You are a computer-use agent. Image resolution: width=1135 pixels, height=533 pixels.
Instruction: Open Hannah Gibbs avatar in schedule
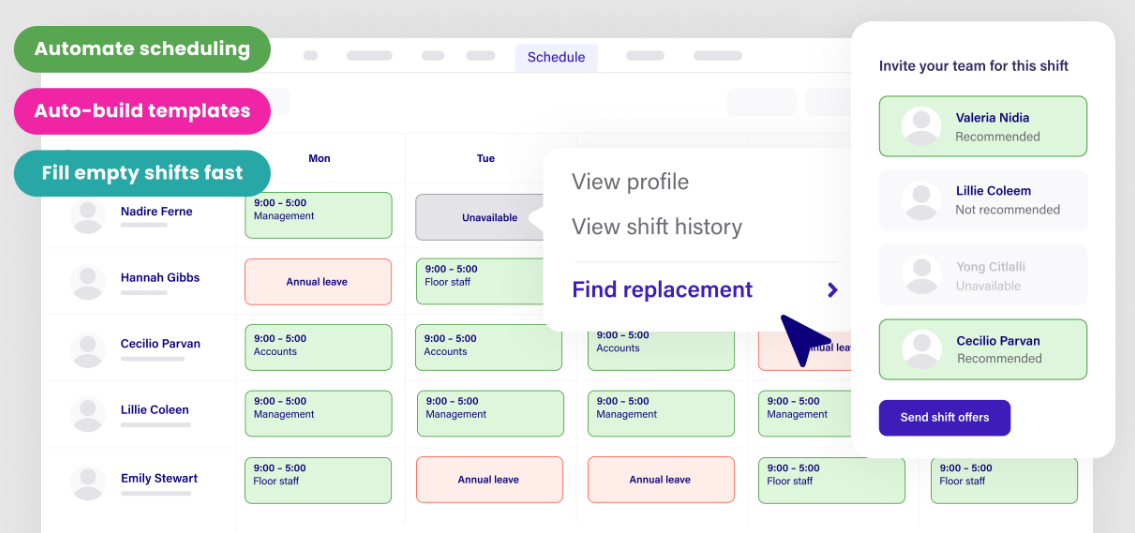tap(88, 282)
